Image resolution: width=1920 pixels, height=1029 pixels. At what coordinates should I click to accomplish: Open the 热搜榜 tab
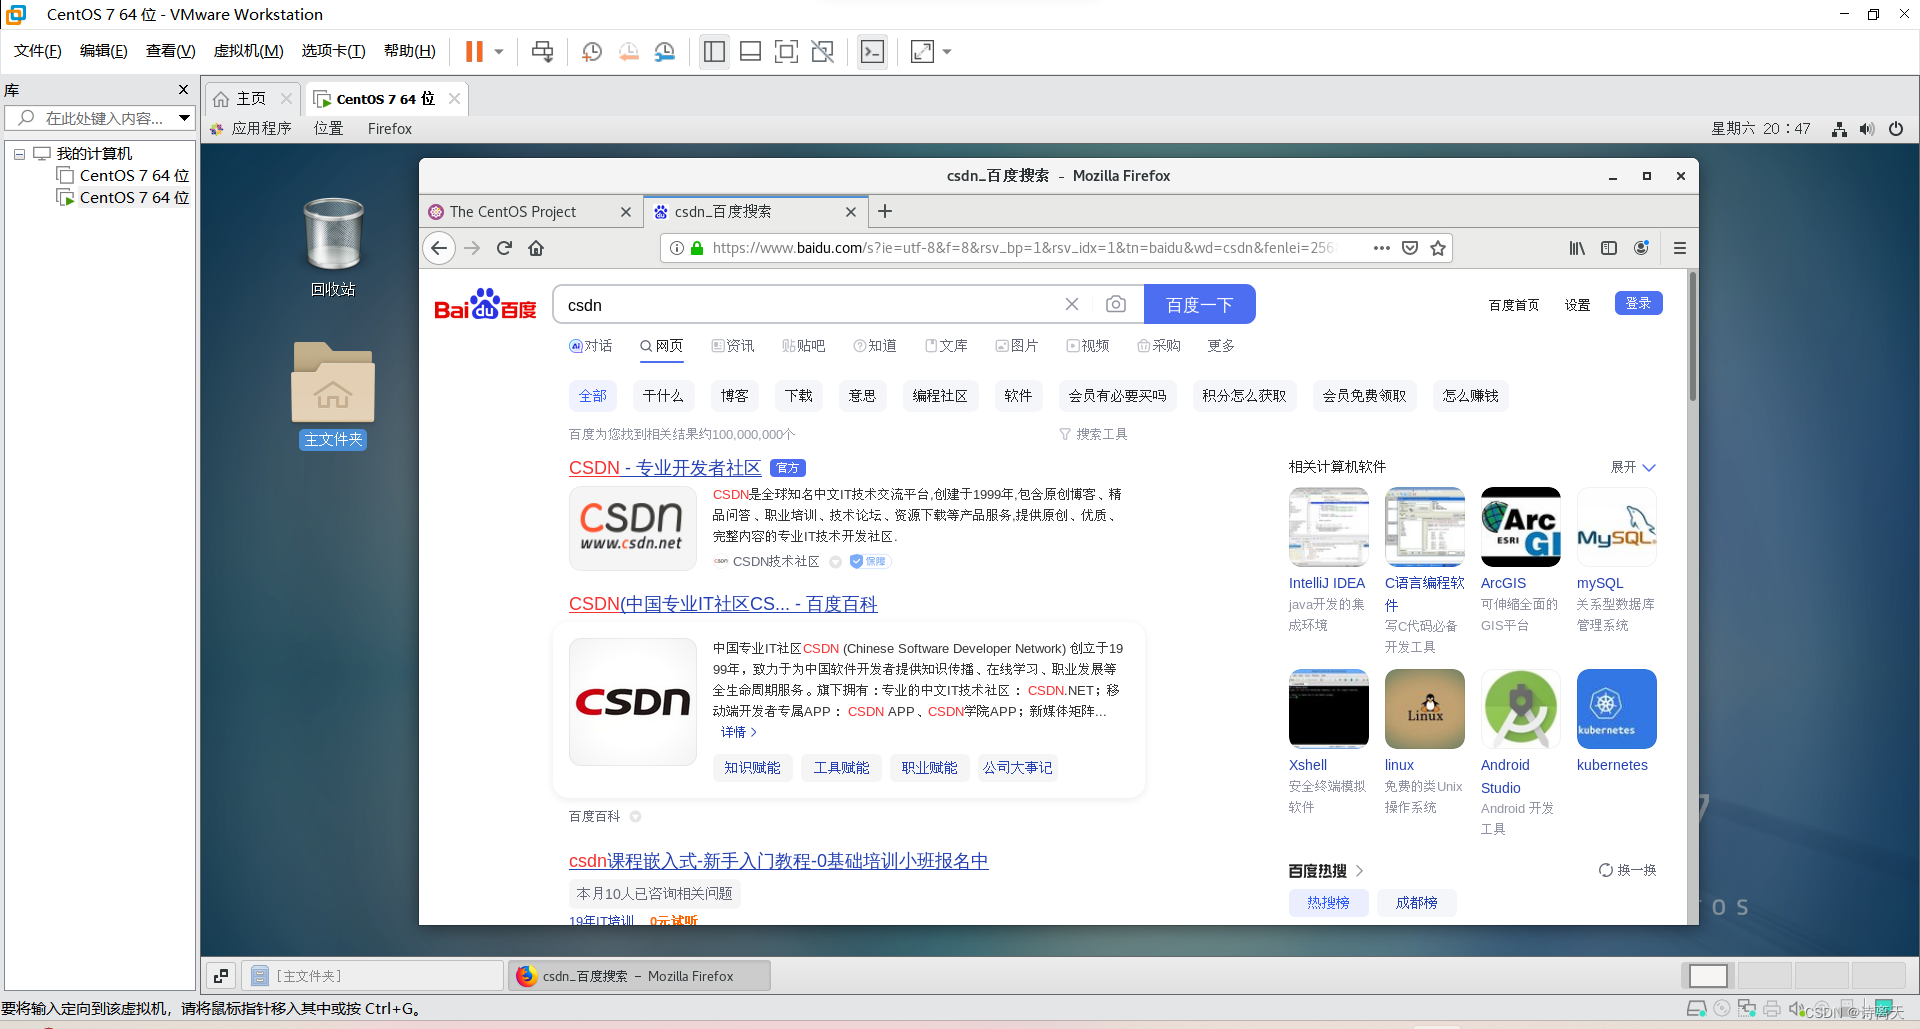tap(1328, 903)
